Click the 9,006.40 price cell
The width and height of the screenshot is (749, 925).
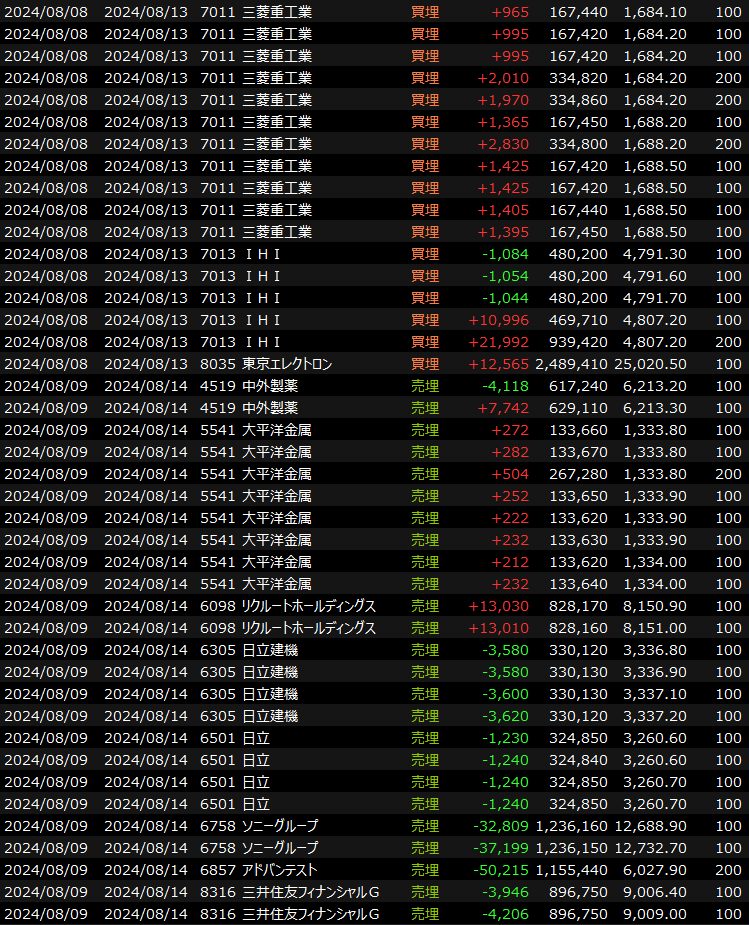tap(655, 892)
